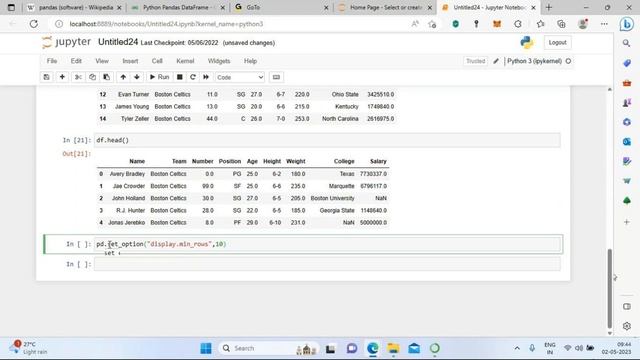Screen dimensions: 640x360
Task: Close the Untitled24 Jupyter Notebook tab
Action: [x=533, y=7]
